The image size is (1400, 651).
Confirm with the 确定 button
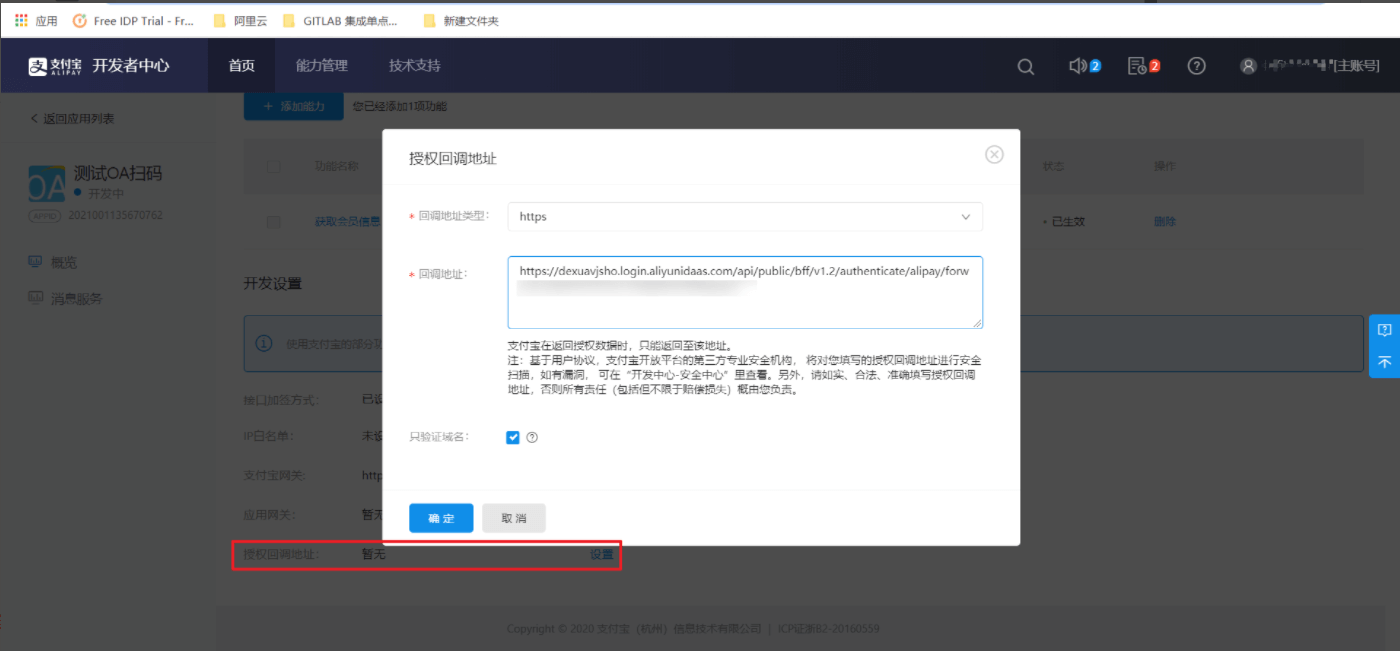click(441, 518)
